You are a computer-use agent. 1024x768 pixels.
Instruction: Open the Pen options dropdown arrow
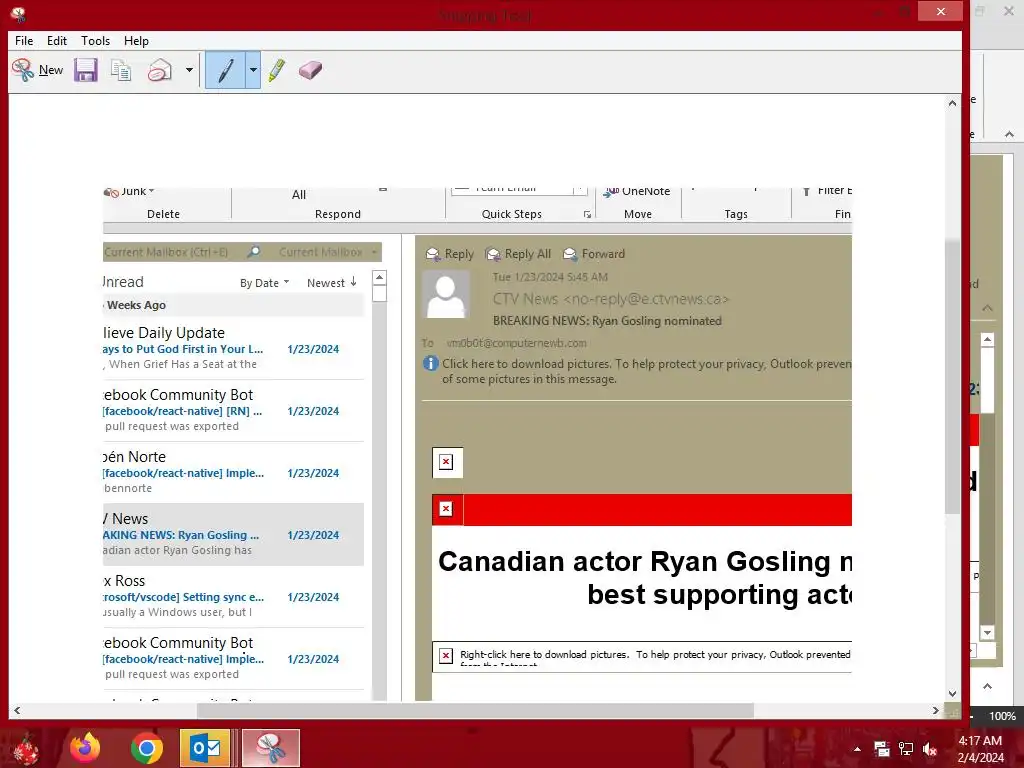tap(253, 70)
